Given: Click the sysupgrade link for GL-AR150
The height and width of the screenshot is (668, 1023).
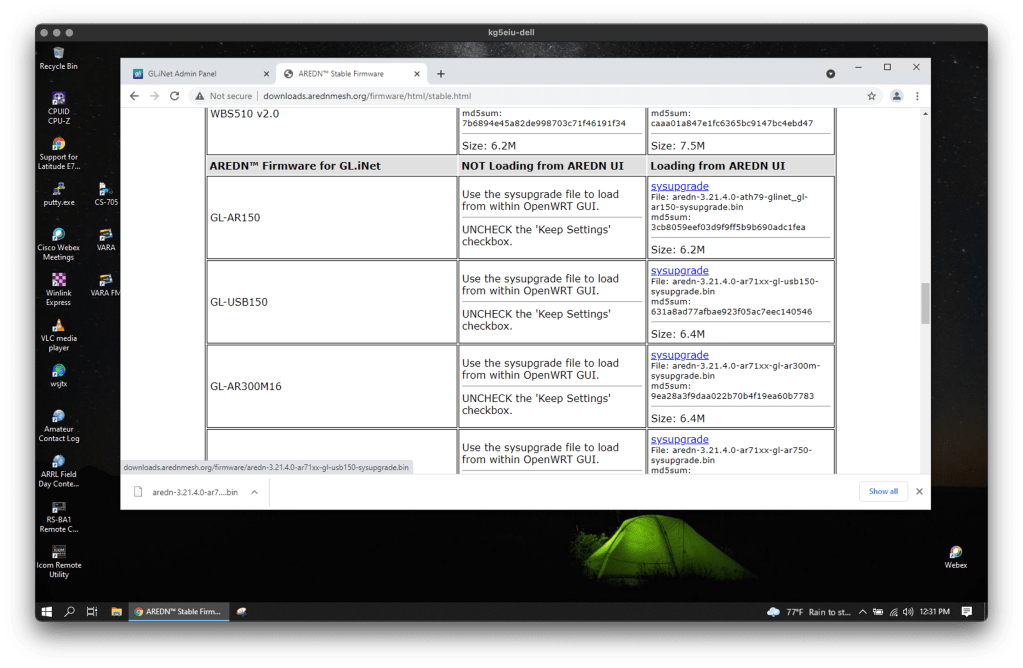Looking at the screenshot, I should [x=679, y=186].
